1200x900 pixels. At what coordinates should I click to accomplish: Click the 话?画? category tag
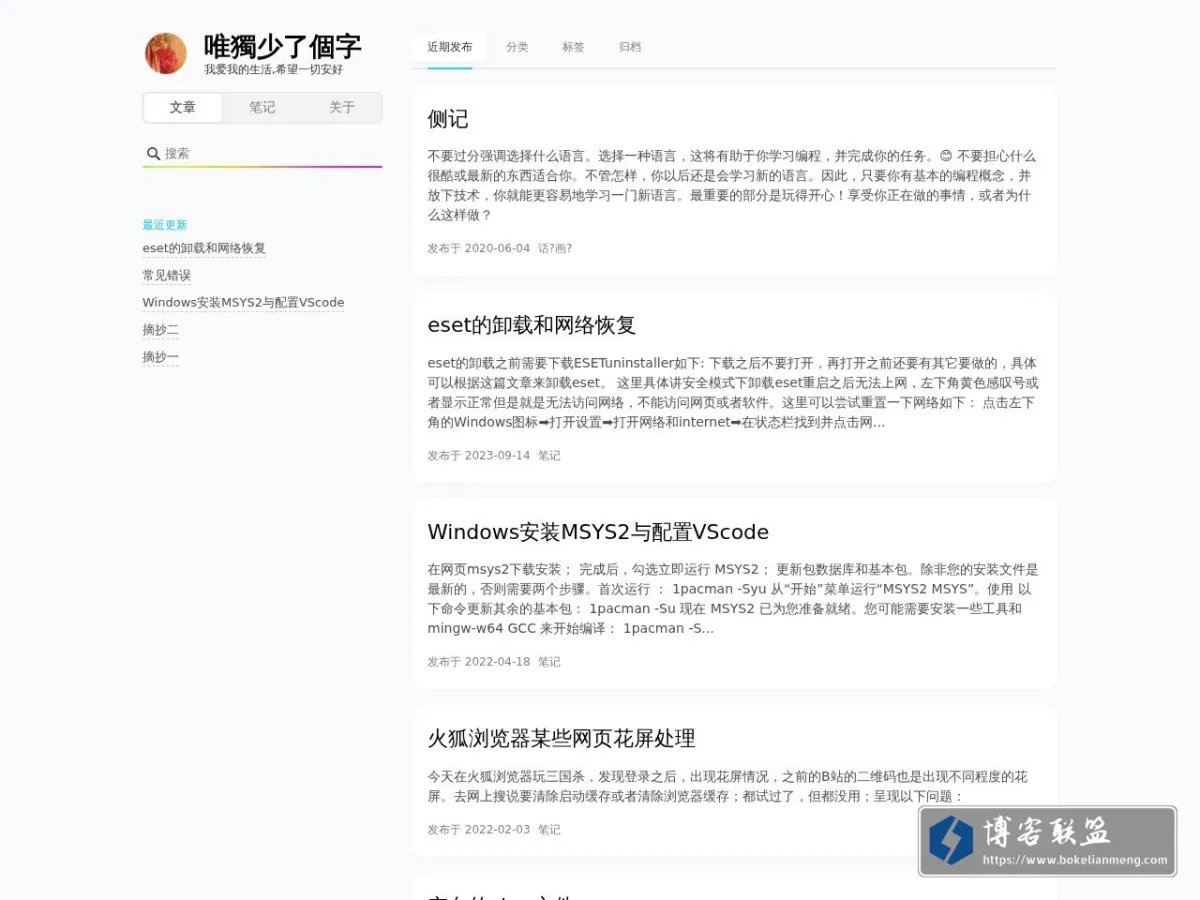[x=555, y=248]
